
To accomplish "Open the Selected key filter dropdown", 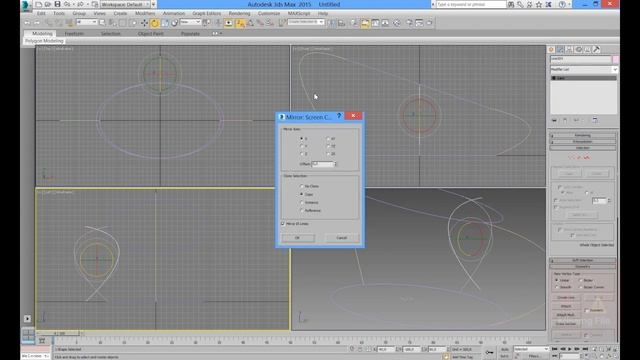I will (531, 349).
